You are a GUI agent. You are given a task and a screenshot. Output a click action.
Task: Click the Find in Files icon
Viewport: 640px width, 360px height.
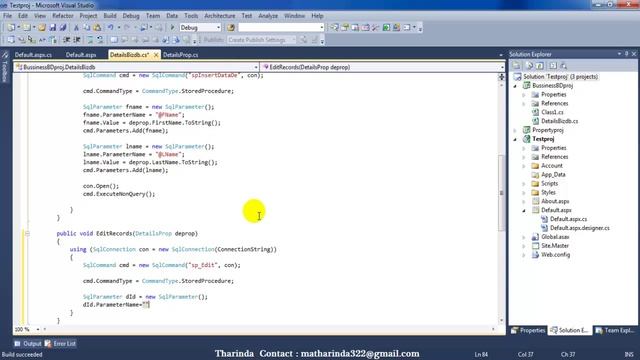(x=231, y=28)
